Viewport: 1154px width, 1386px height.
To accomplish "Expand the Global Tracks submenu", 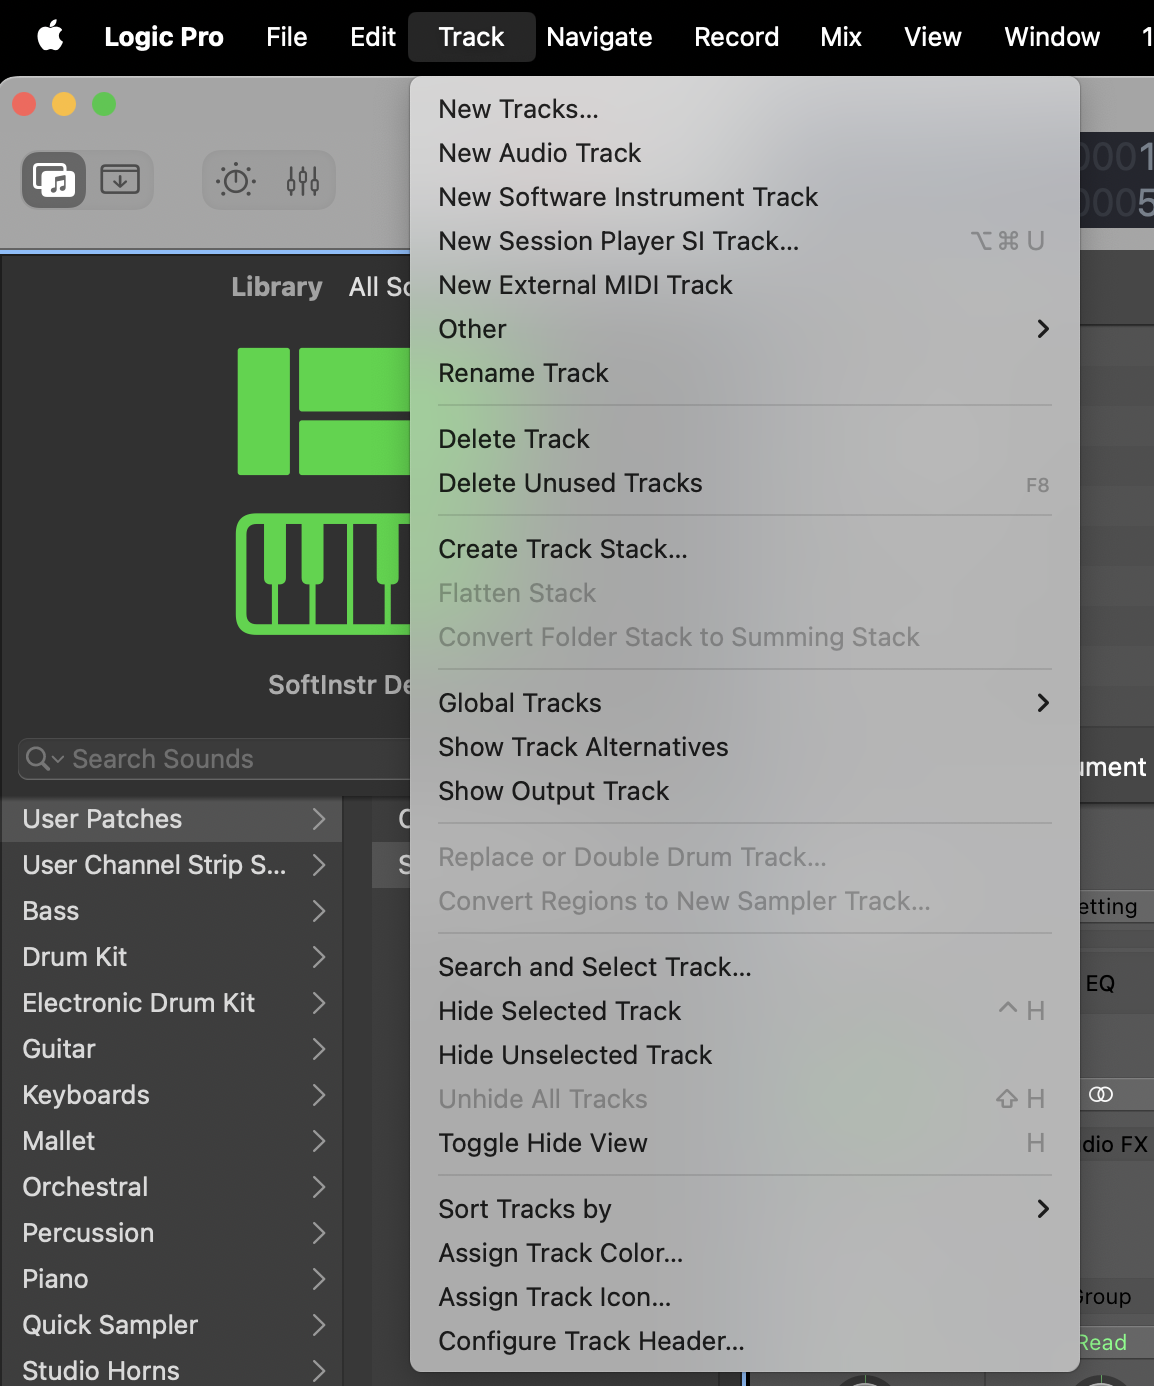I will pos(744,703).
